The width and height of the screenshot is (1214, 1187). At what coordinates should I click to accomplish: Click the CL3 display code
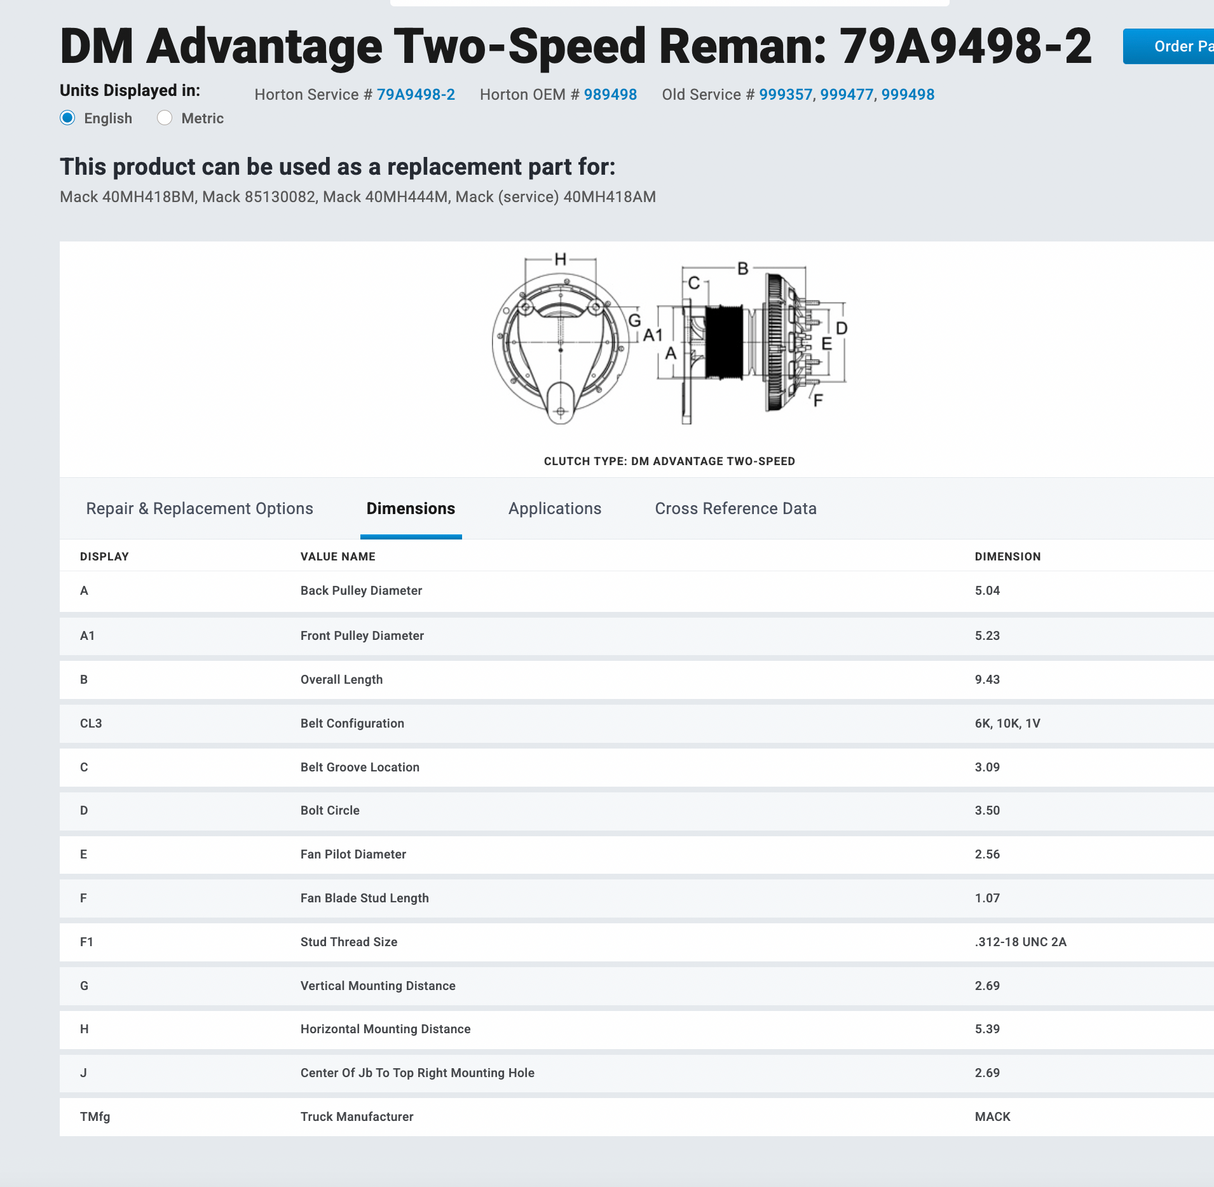pyautogui.click(x=91, y=724)
